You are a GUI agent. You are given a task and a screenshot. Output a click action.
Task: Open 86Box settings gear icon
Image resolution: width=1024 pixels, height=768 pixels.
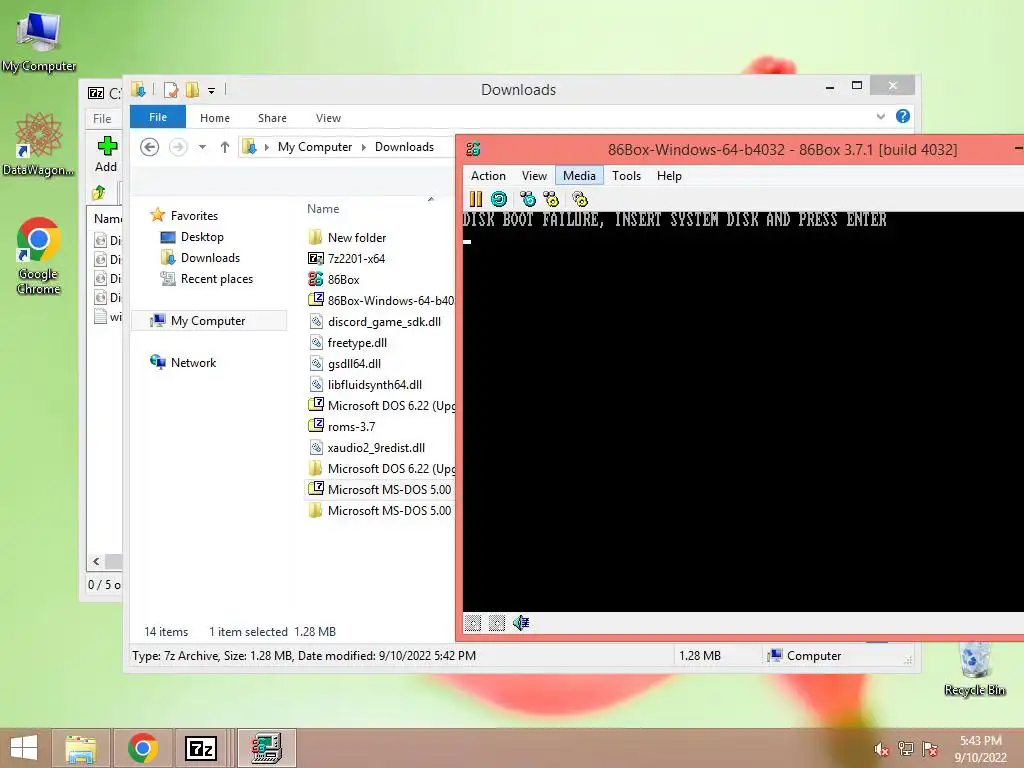click(580, 199)
